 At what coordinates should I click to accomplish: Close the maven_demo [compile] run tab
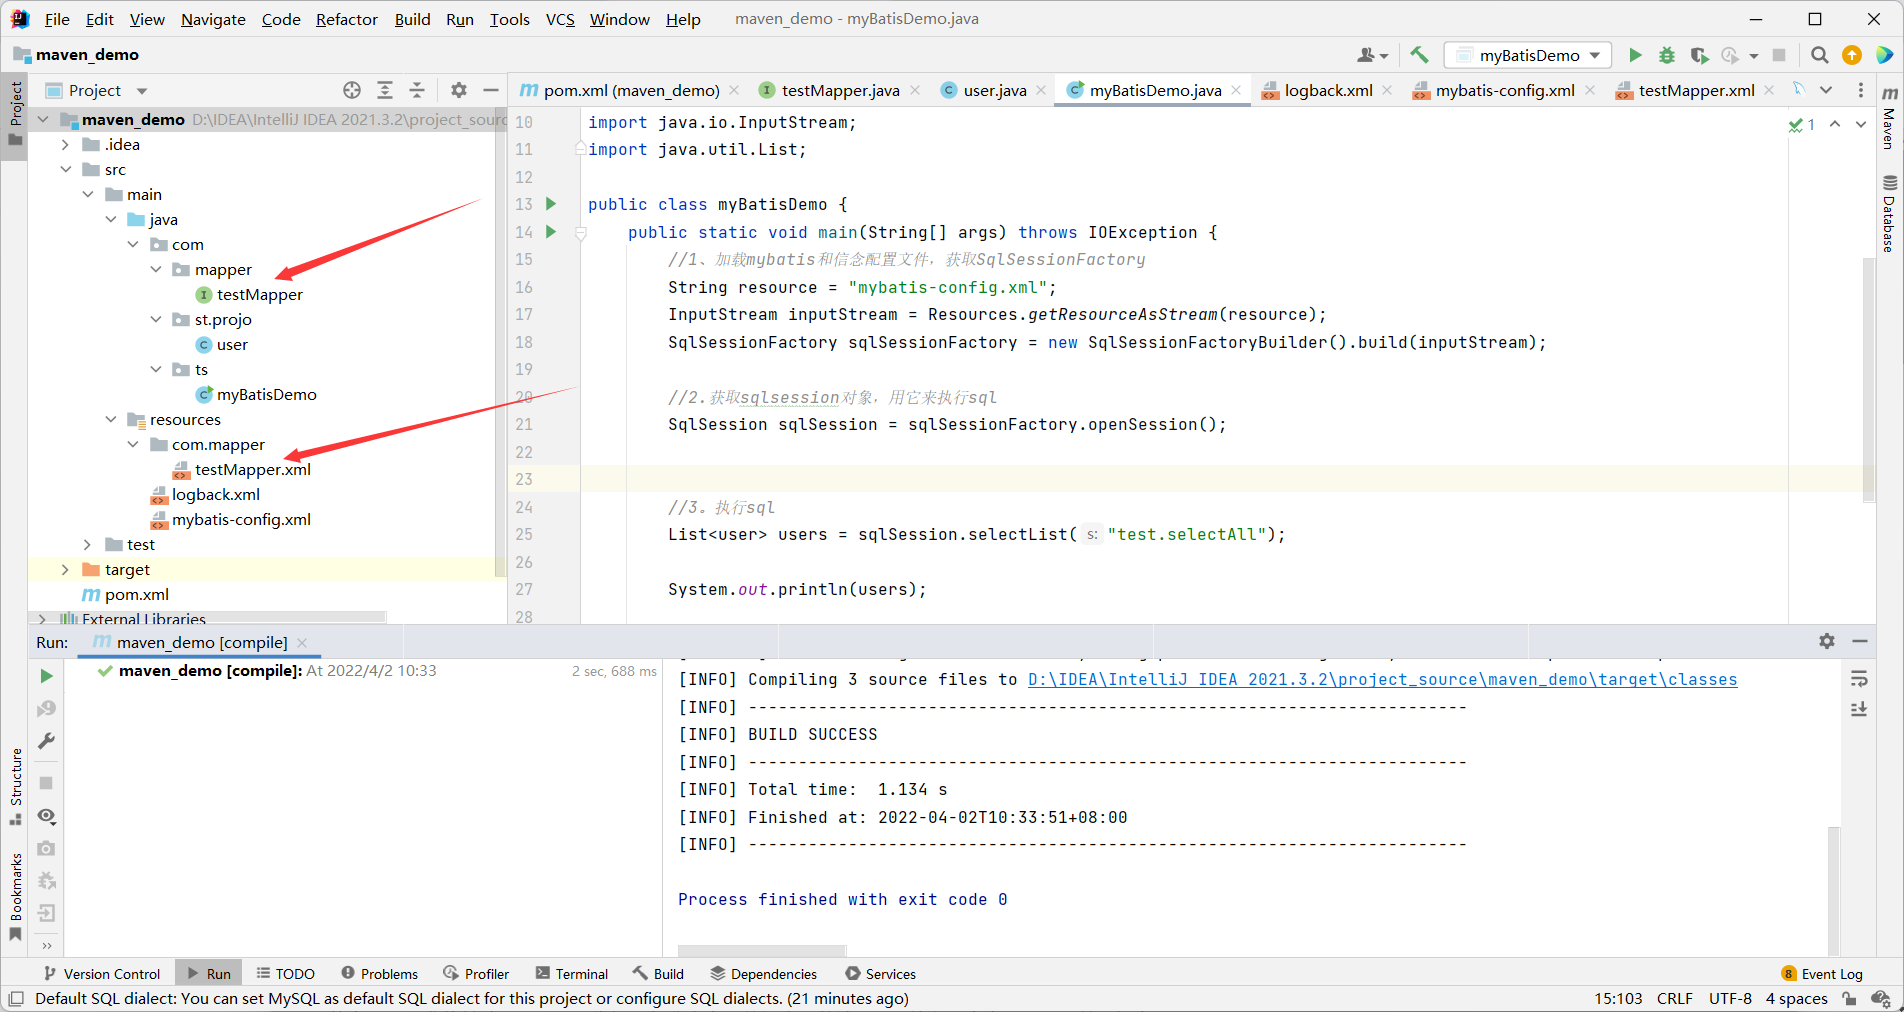(x=302, y=642)
